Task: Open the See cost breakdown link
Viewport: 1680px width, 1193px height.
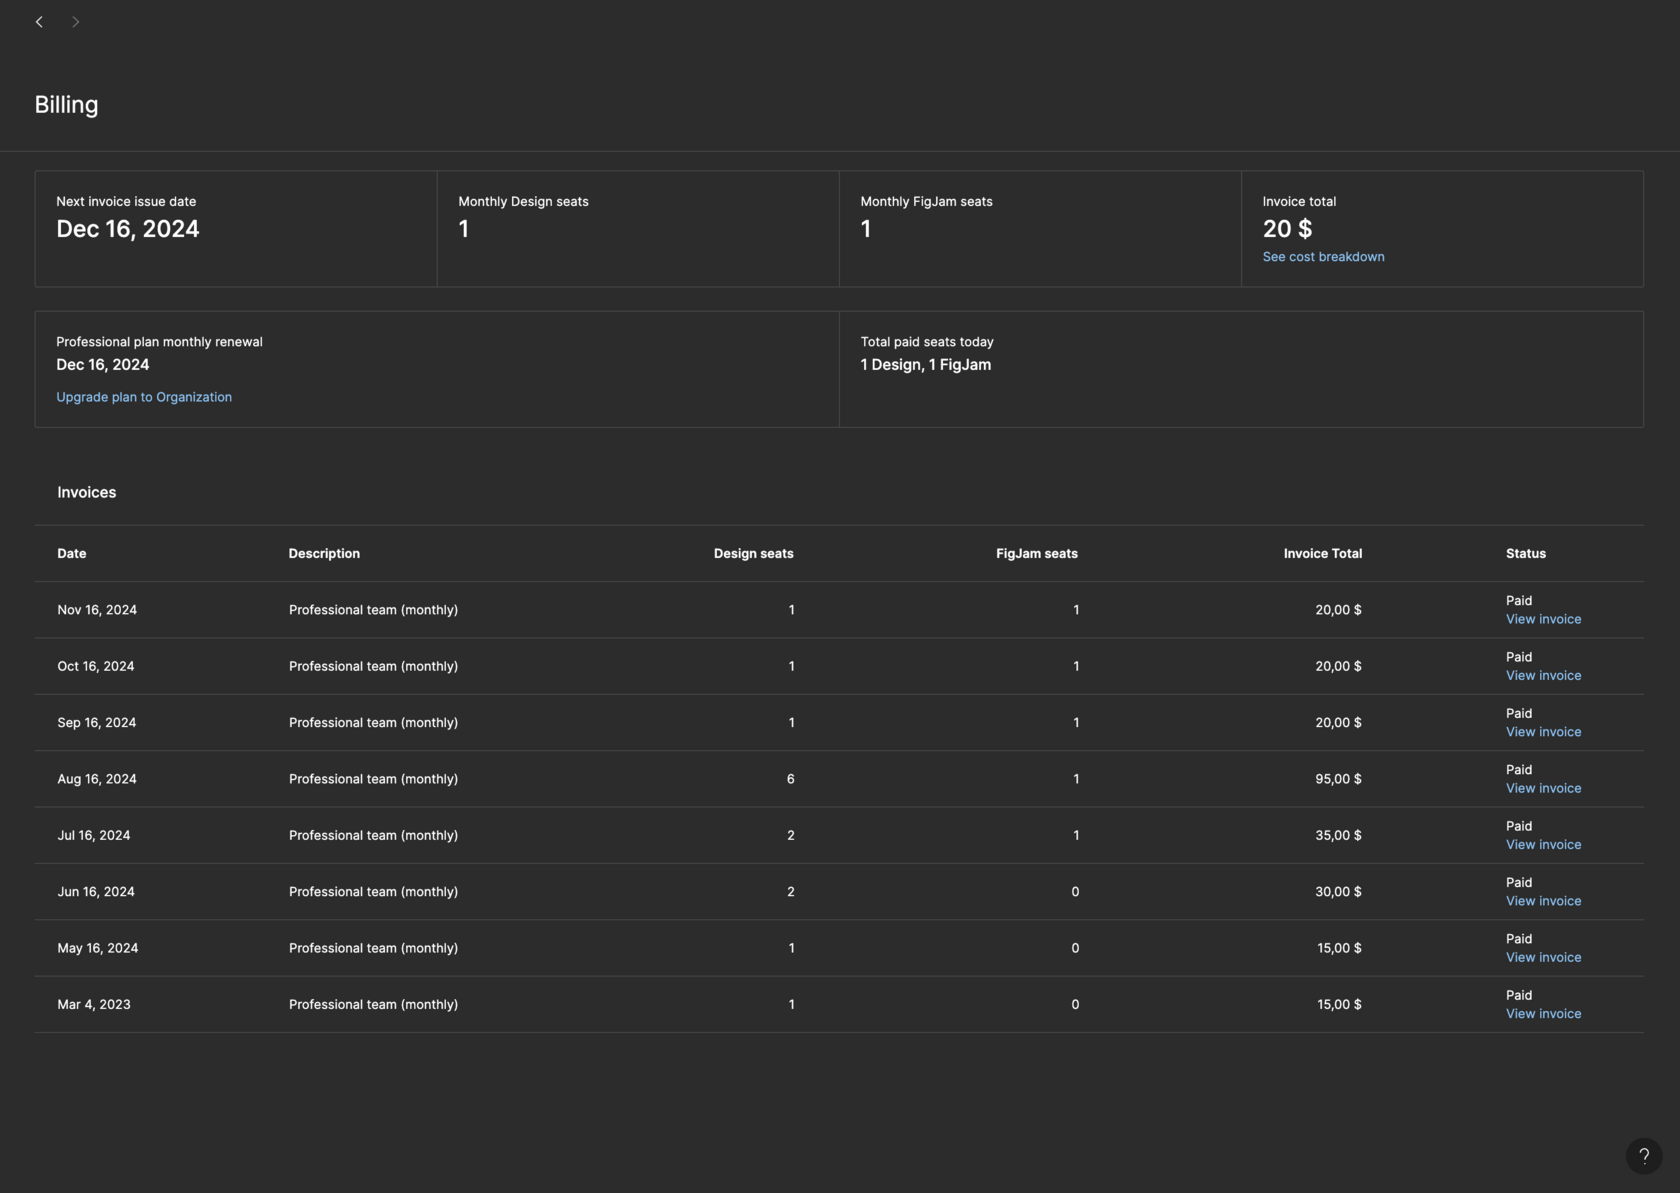Action: [1323, 257]
